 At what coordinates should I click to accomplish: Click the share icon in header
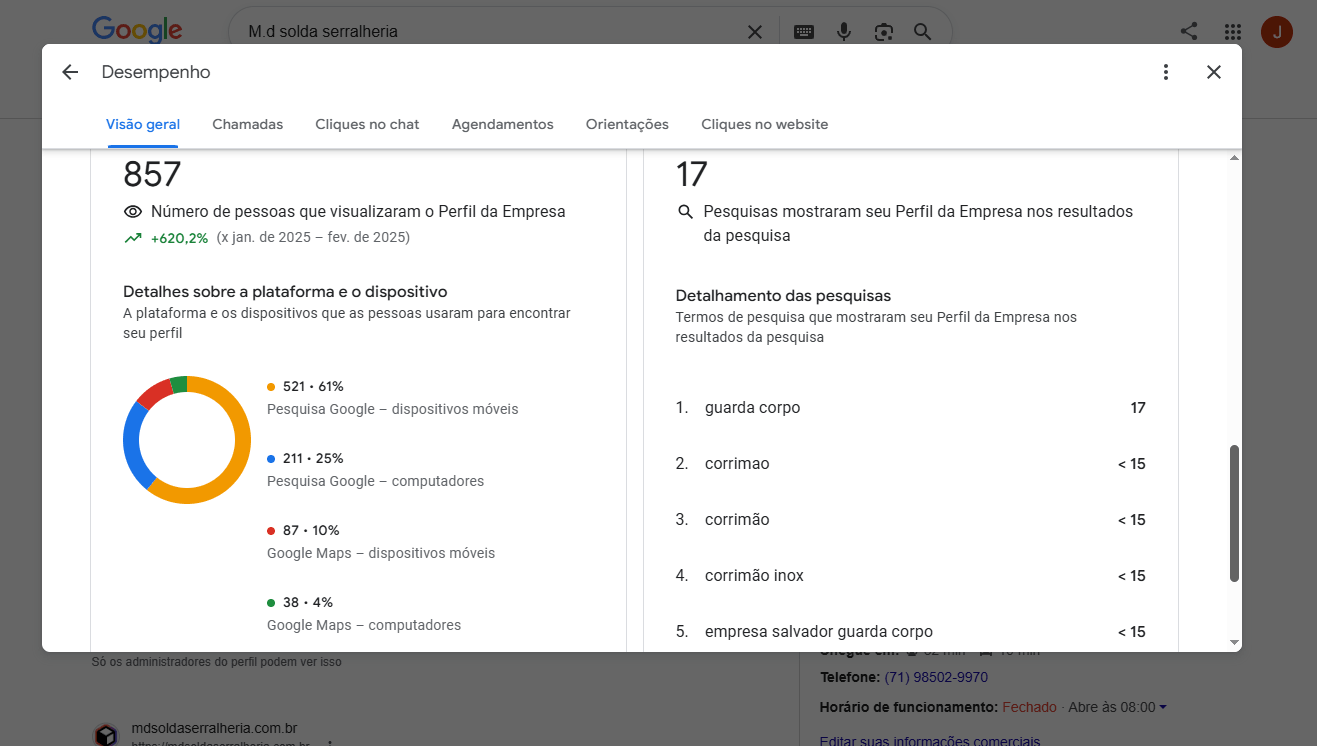click(1189, 32)
